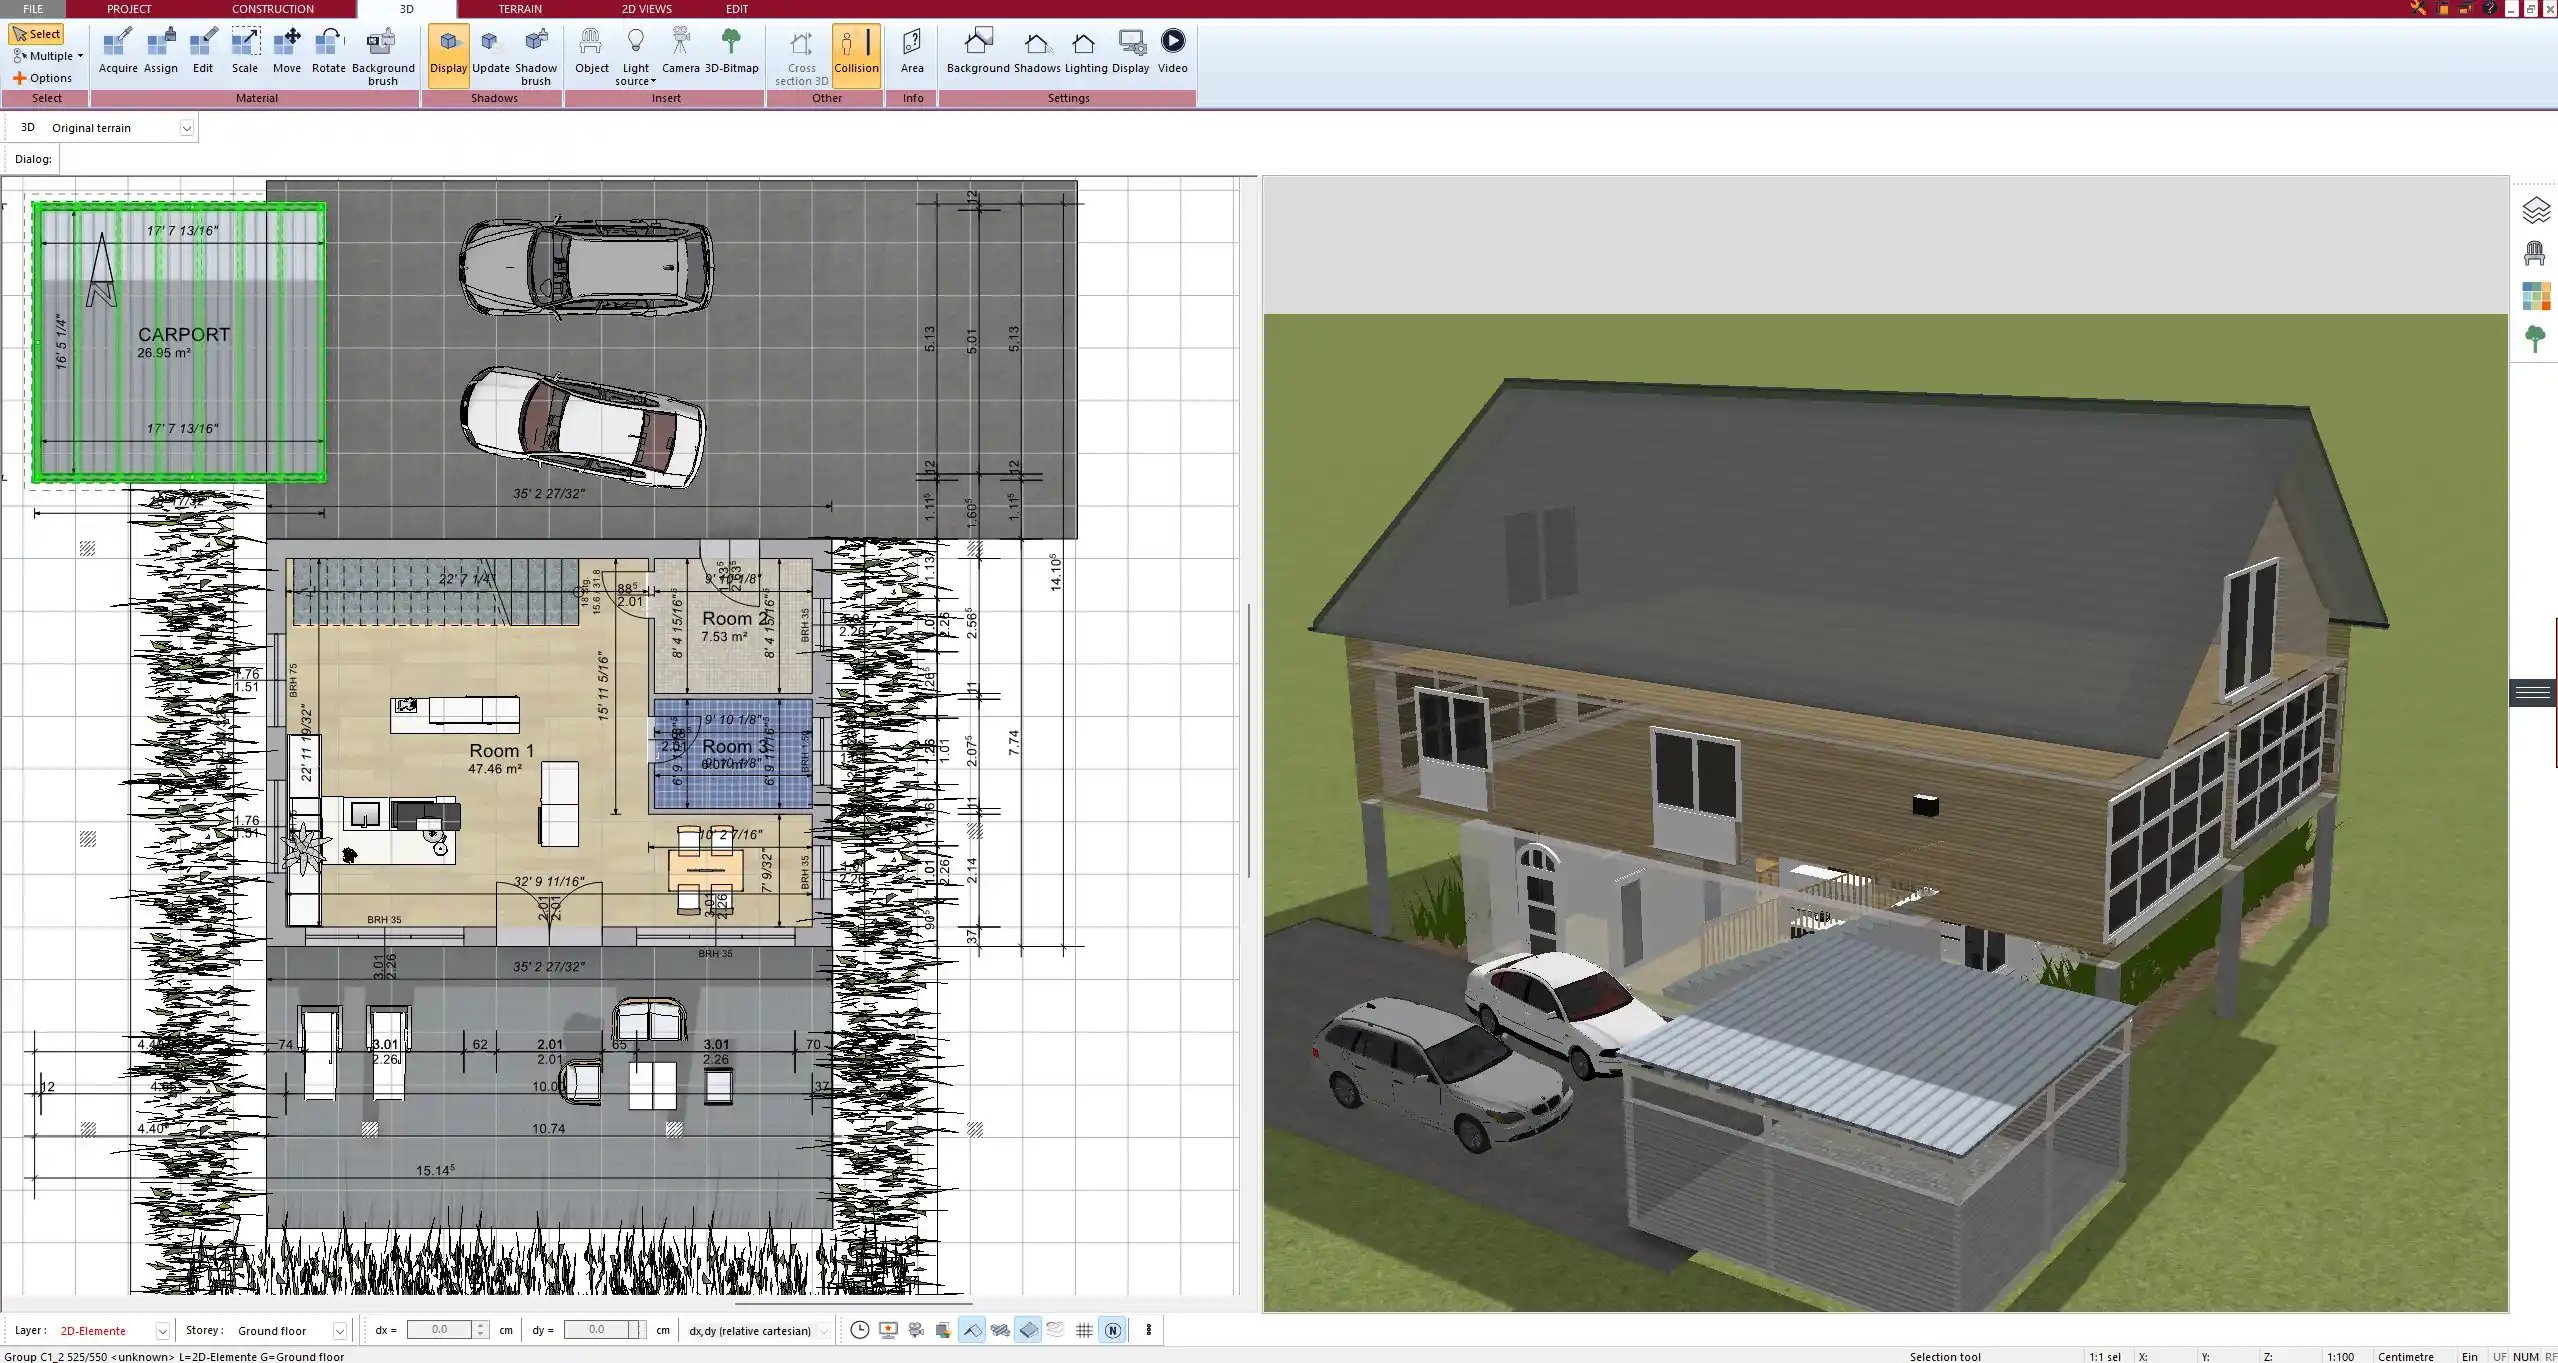Expand the Light source dropdown arrow

coord(653,82)
